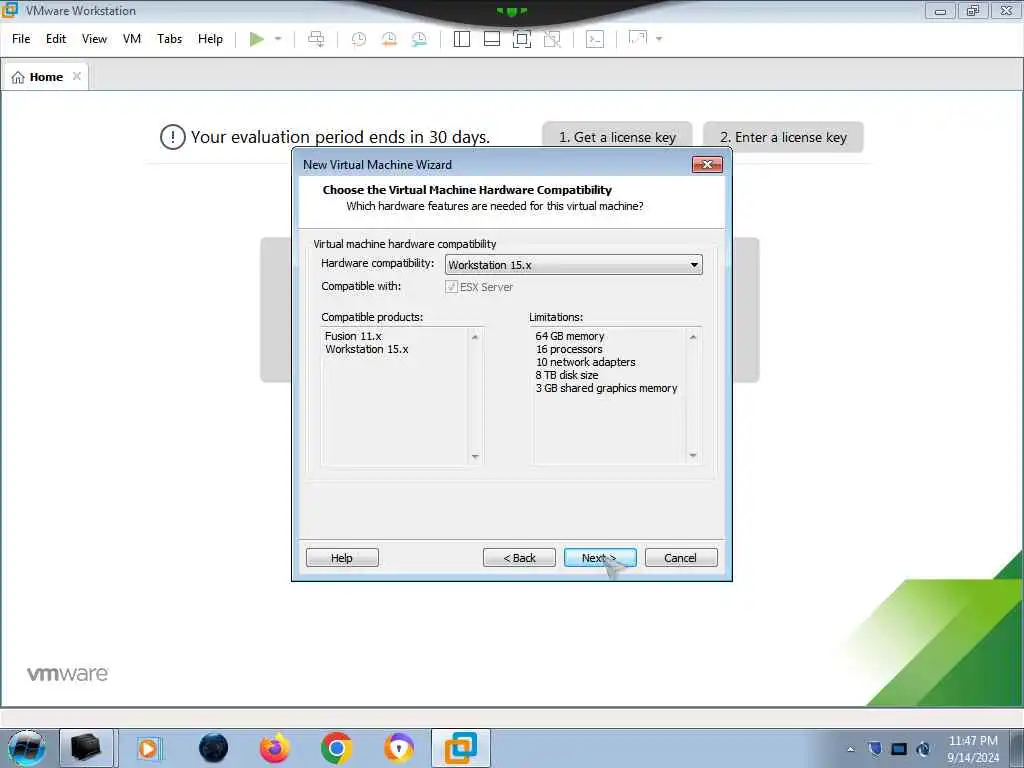The image size is (1024, 768).
Task: Open the VM menu
Action: [132, 39]
